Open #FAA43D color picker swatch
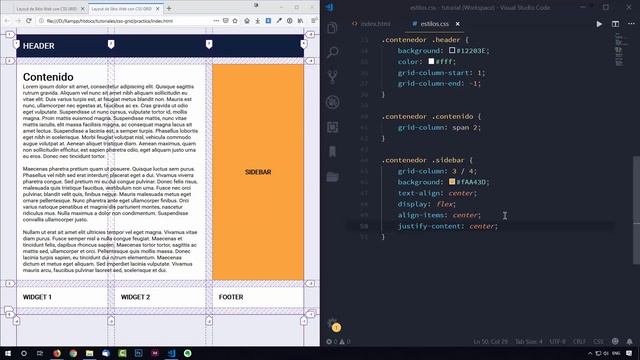The height and width of the screenshot is (360, 640). tap(452, 182)
